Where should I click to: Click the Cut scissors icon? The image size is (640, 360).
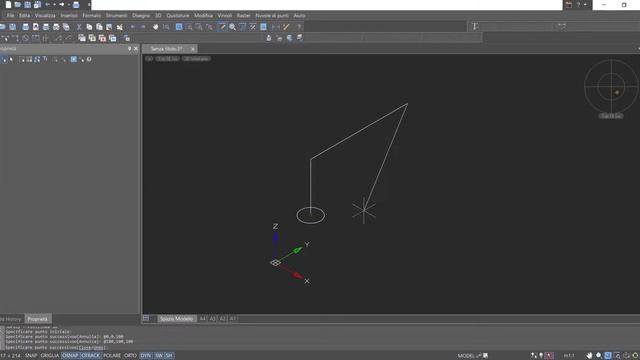tap(79, 27)
